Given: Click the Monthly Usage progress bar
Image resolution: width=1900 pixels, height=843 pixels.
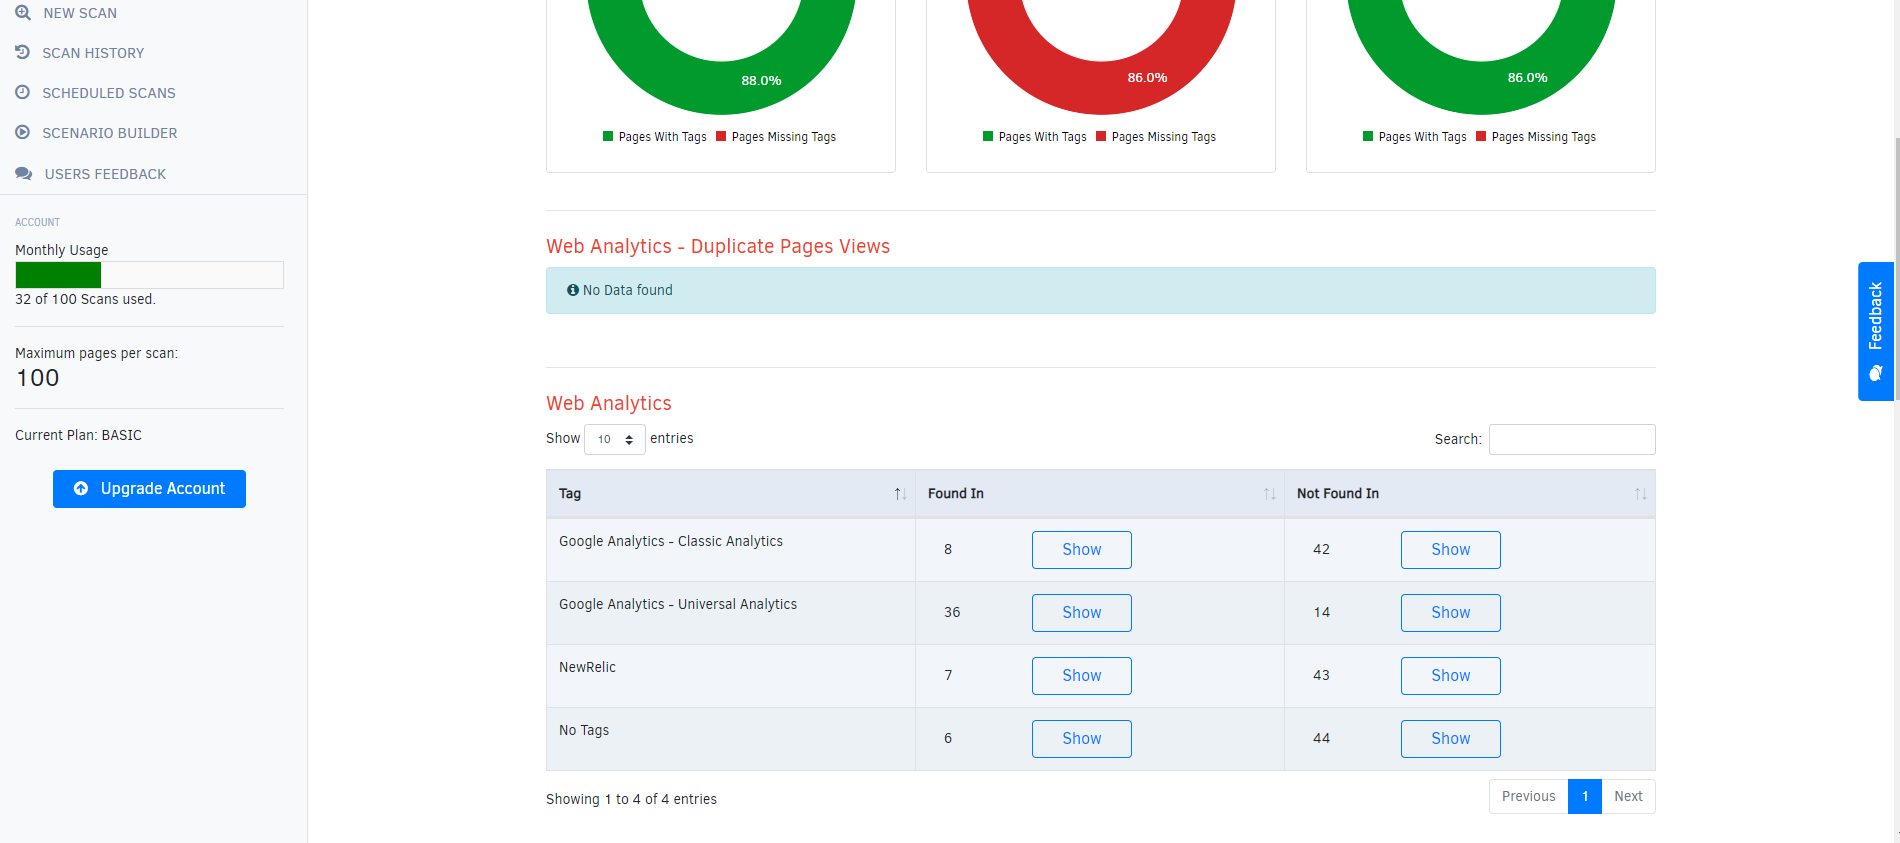Looking at the screenshot, I should tap(149, 275).
